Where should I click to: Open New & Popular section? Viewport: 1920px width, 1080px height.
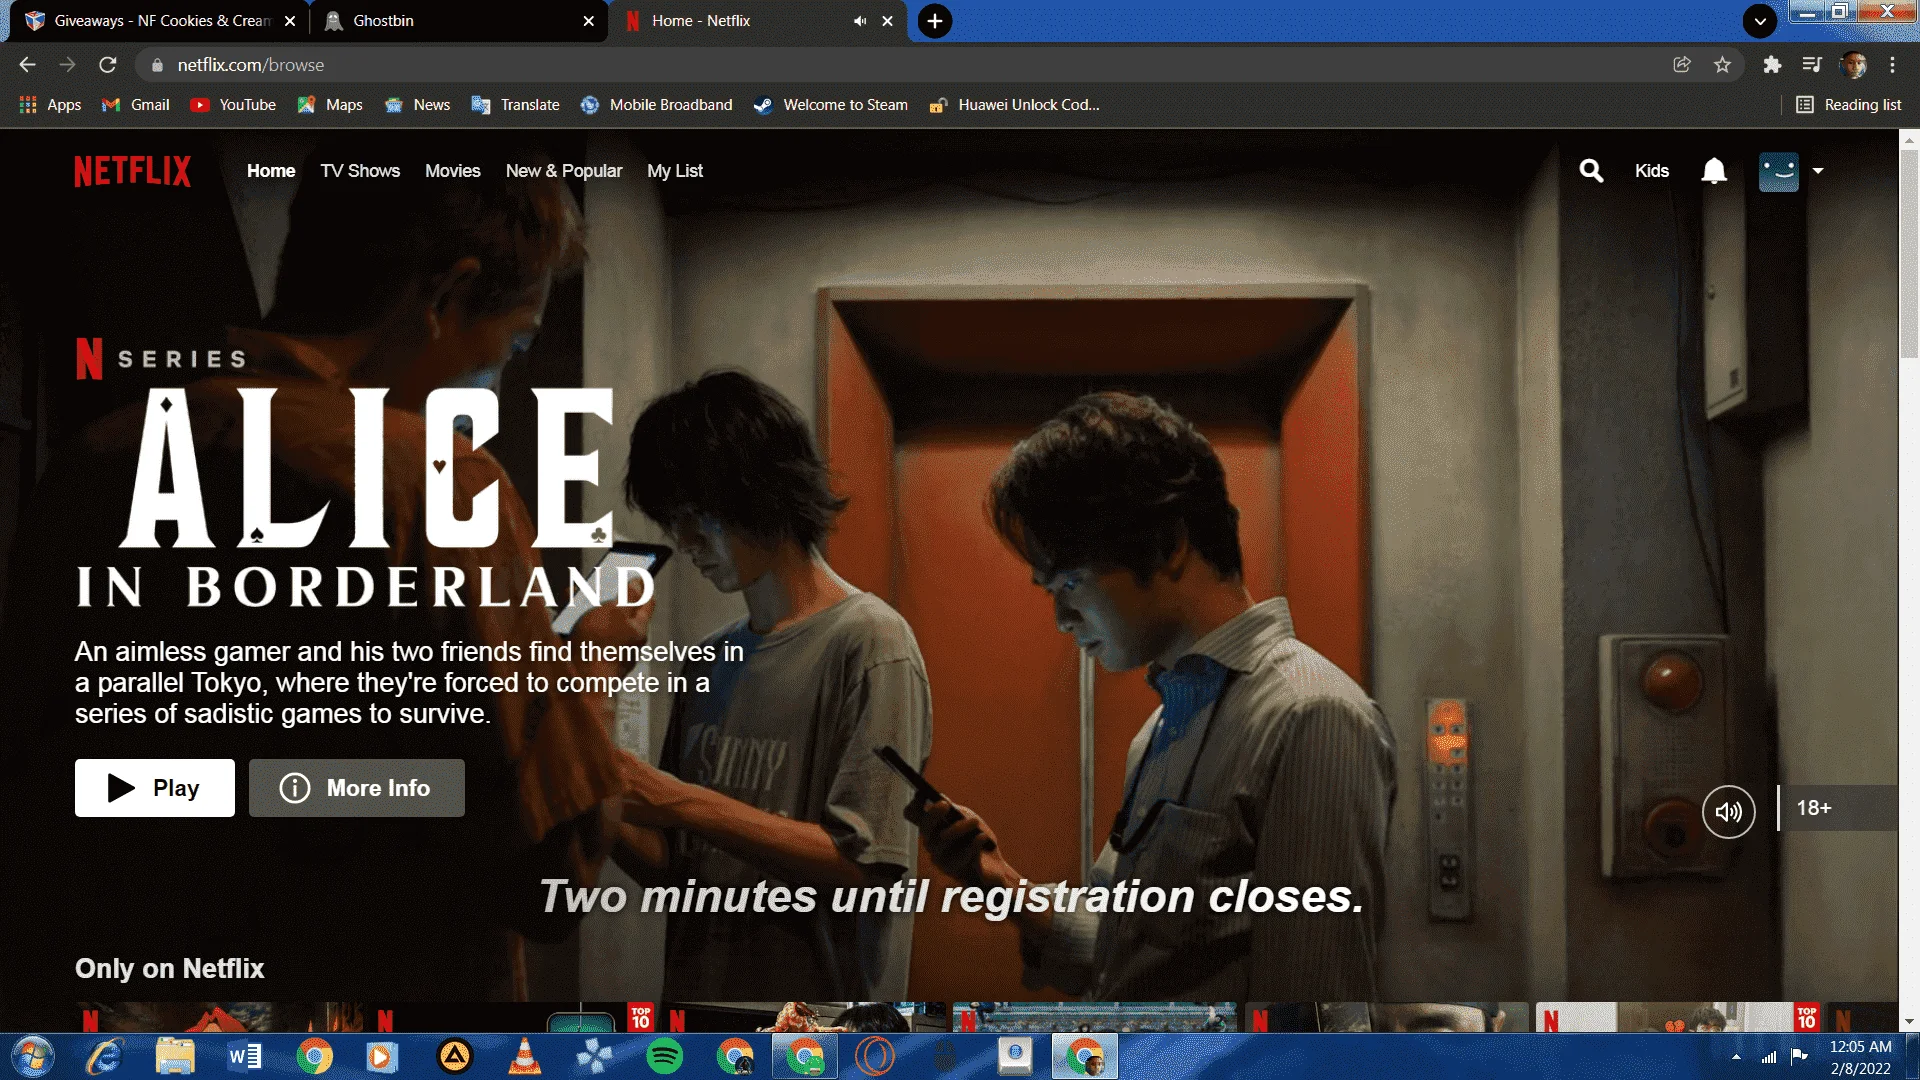(564, 171)
